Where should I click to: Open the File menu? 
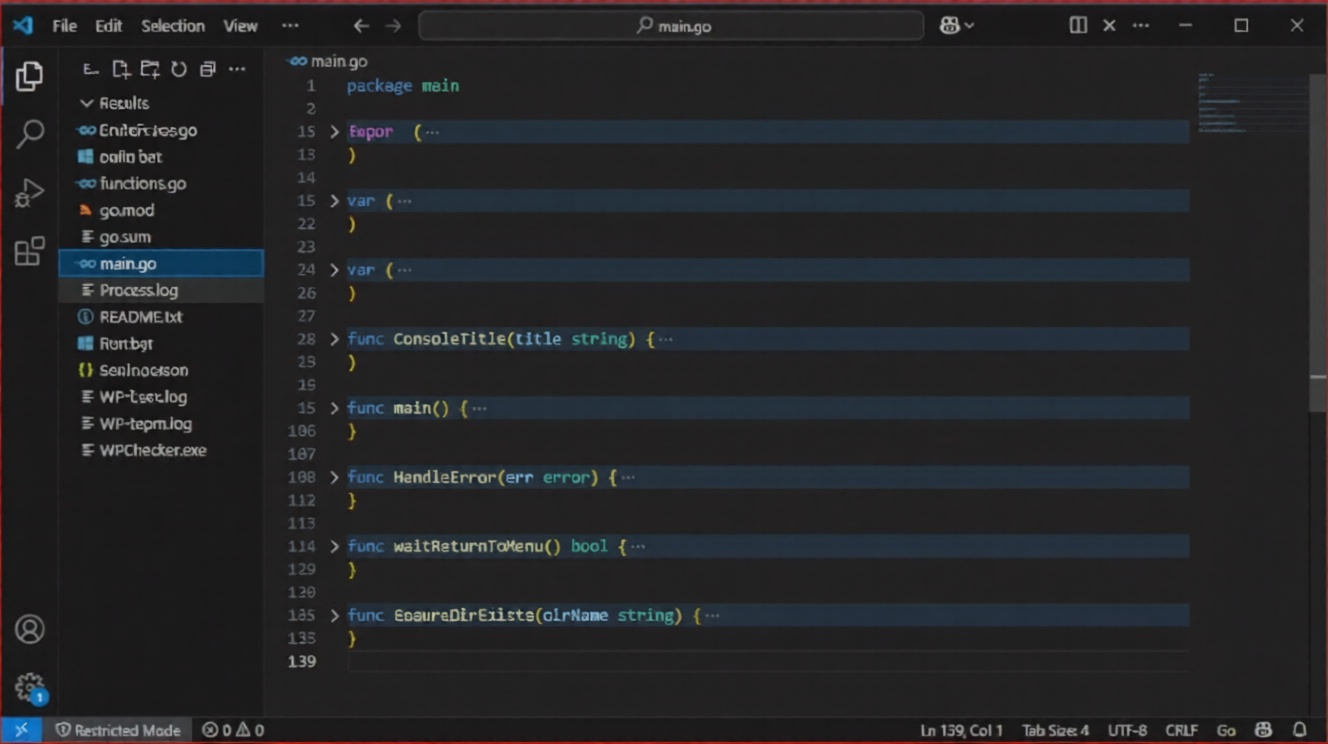(64, 26)
